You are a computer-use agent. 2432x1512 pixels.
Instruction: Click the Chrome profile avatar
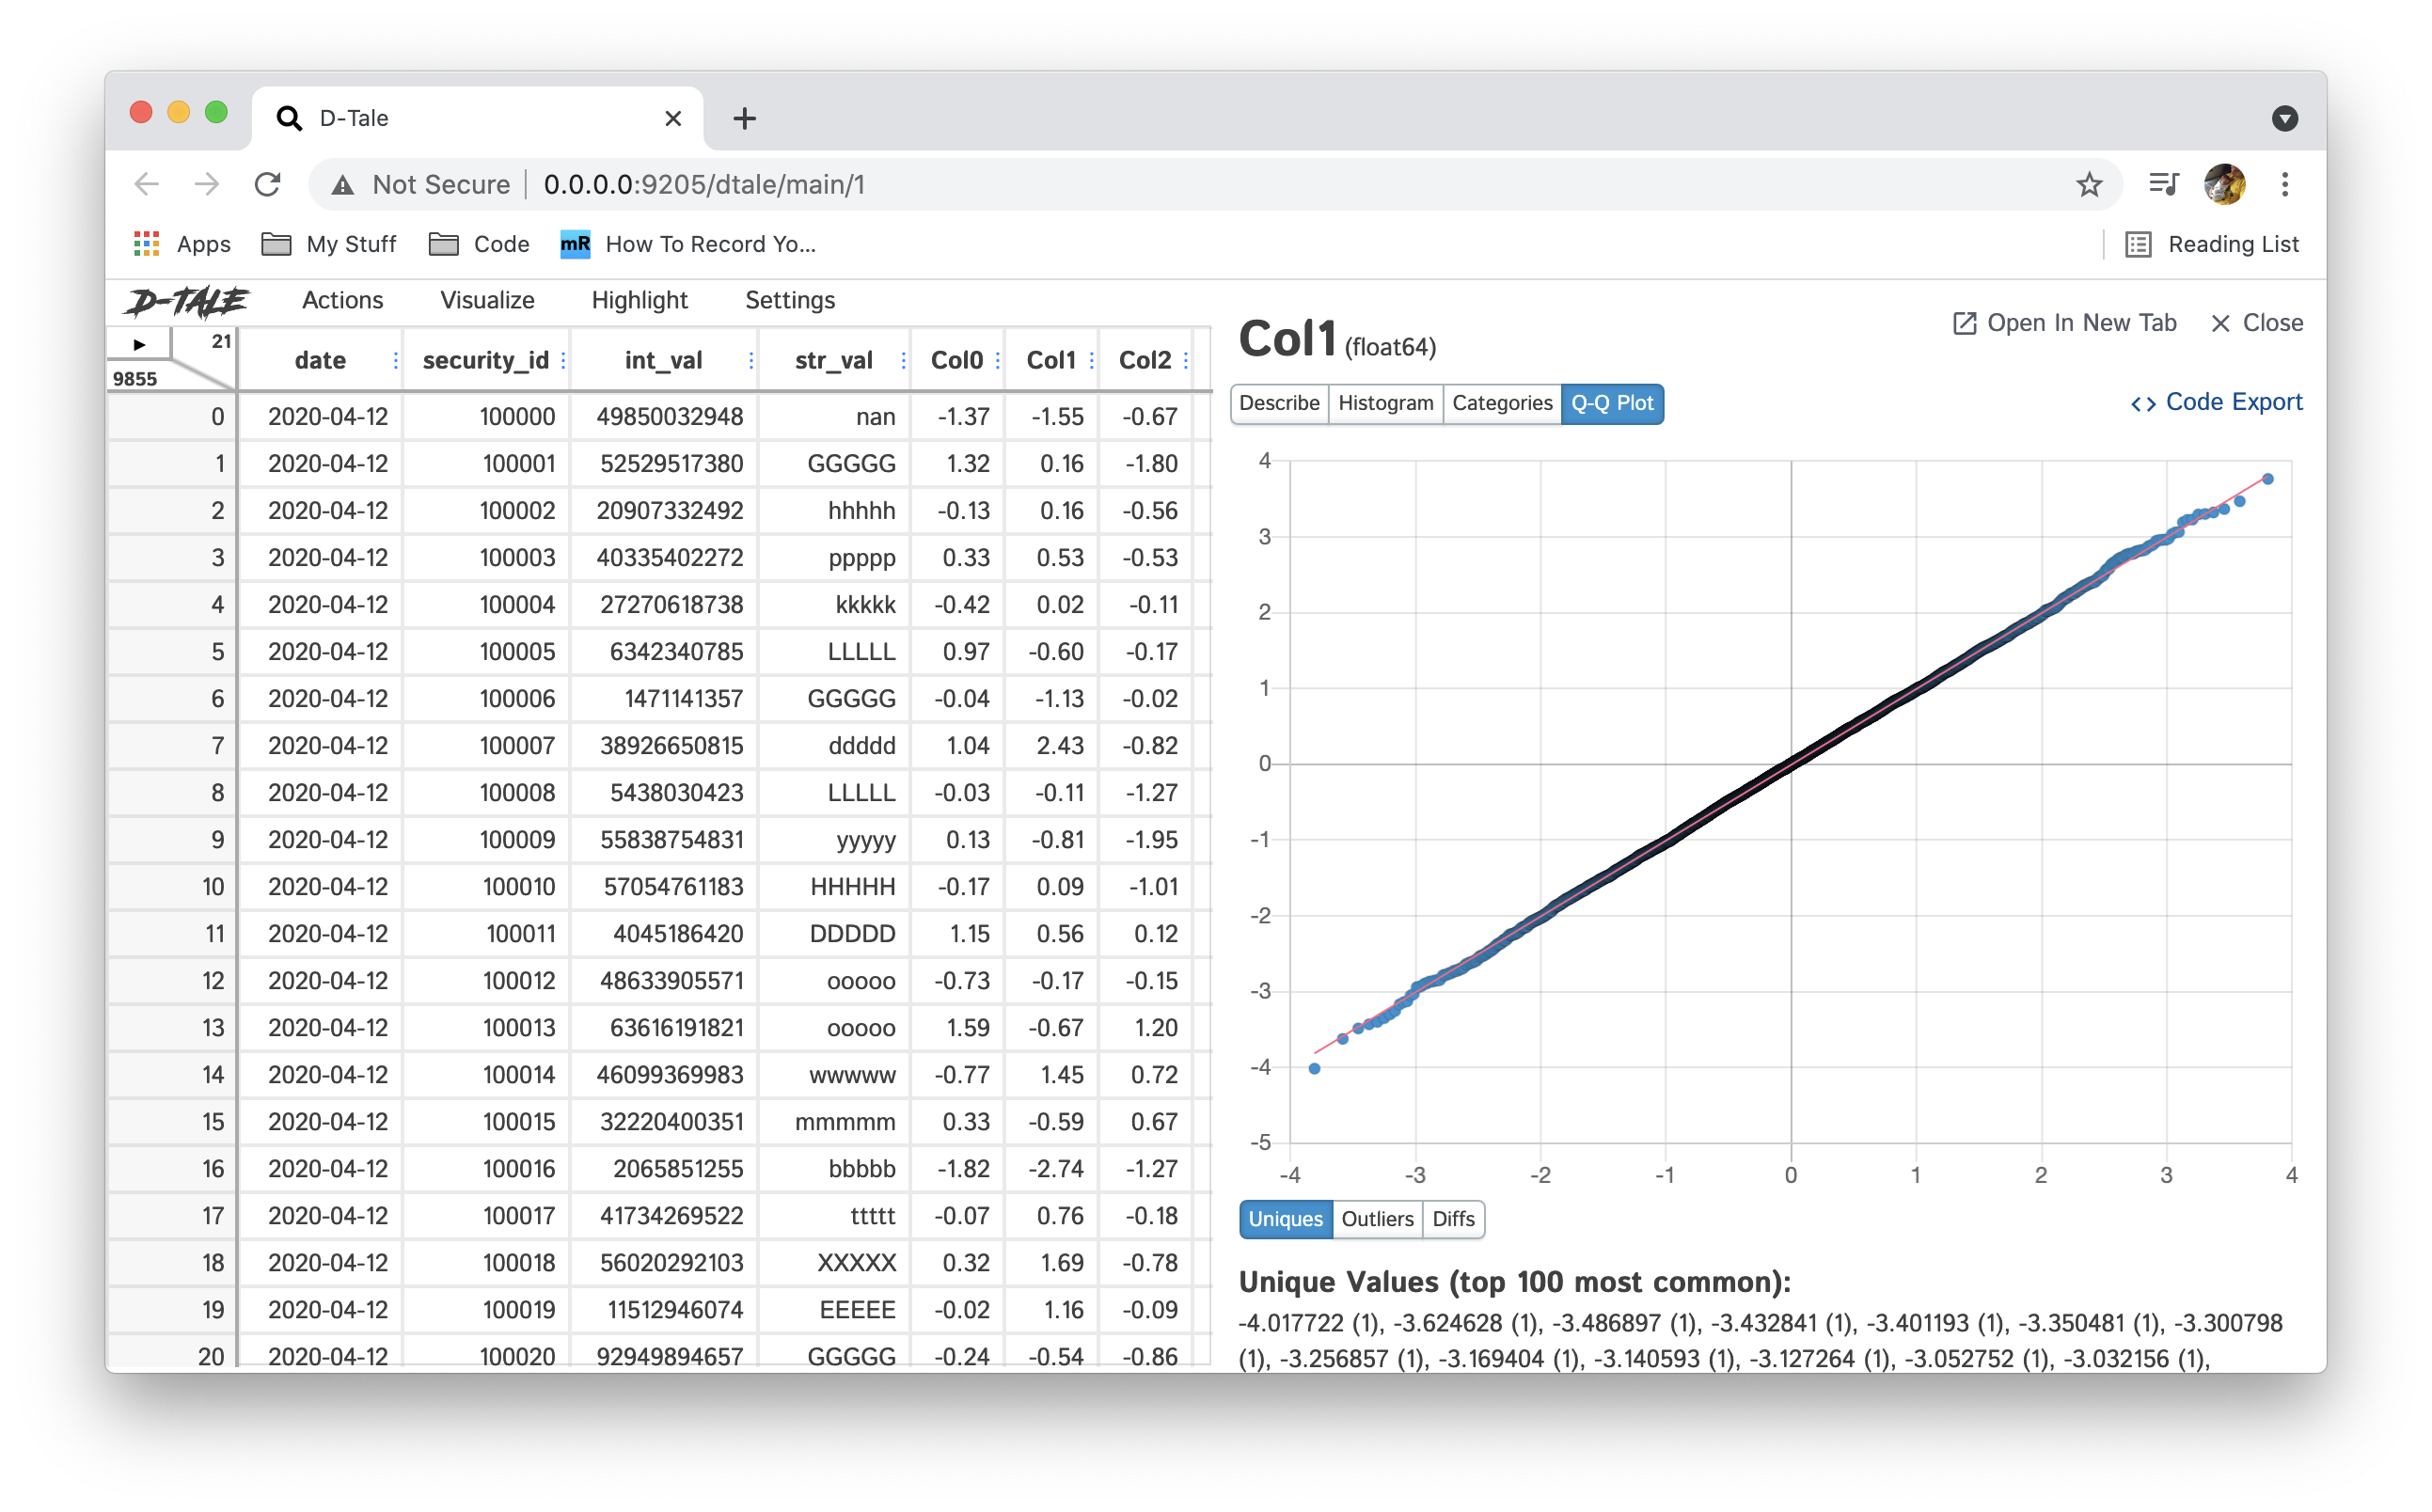point(2224,185)
